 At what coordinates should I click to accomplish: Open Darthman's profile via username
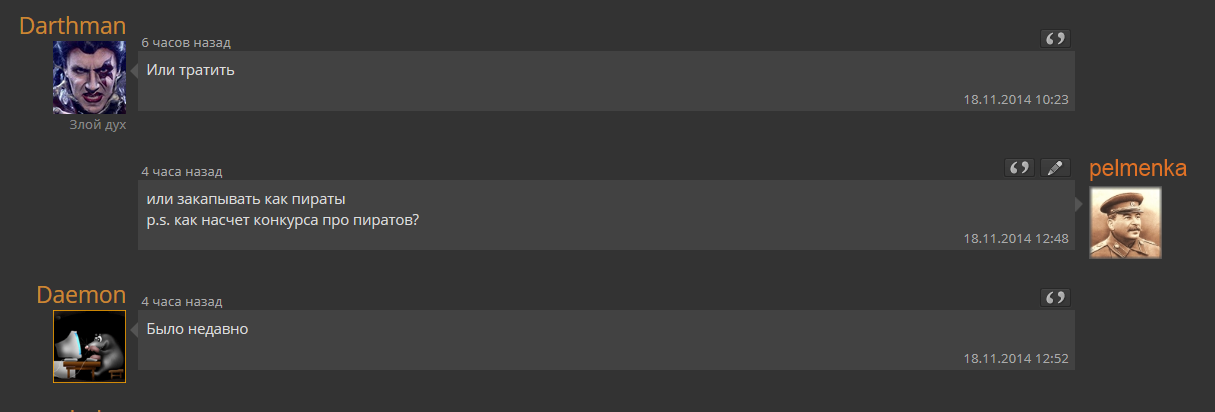click(73, 26)
